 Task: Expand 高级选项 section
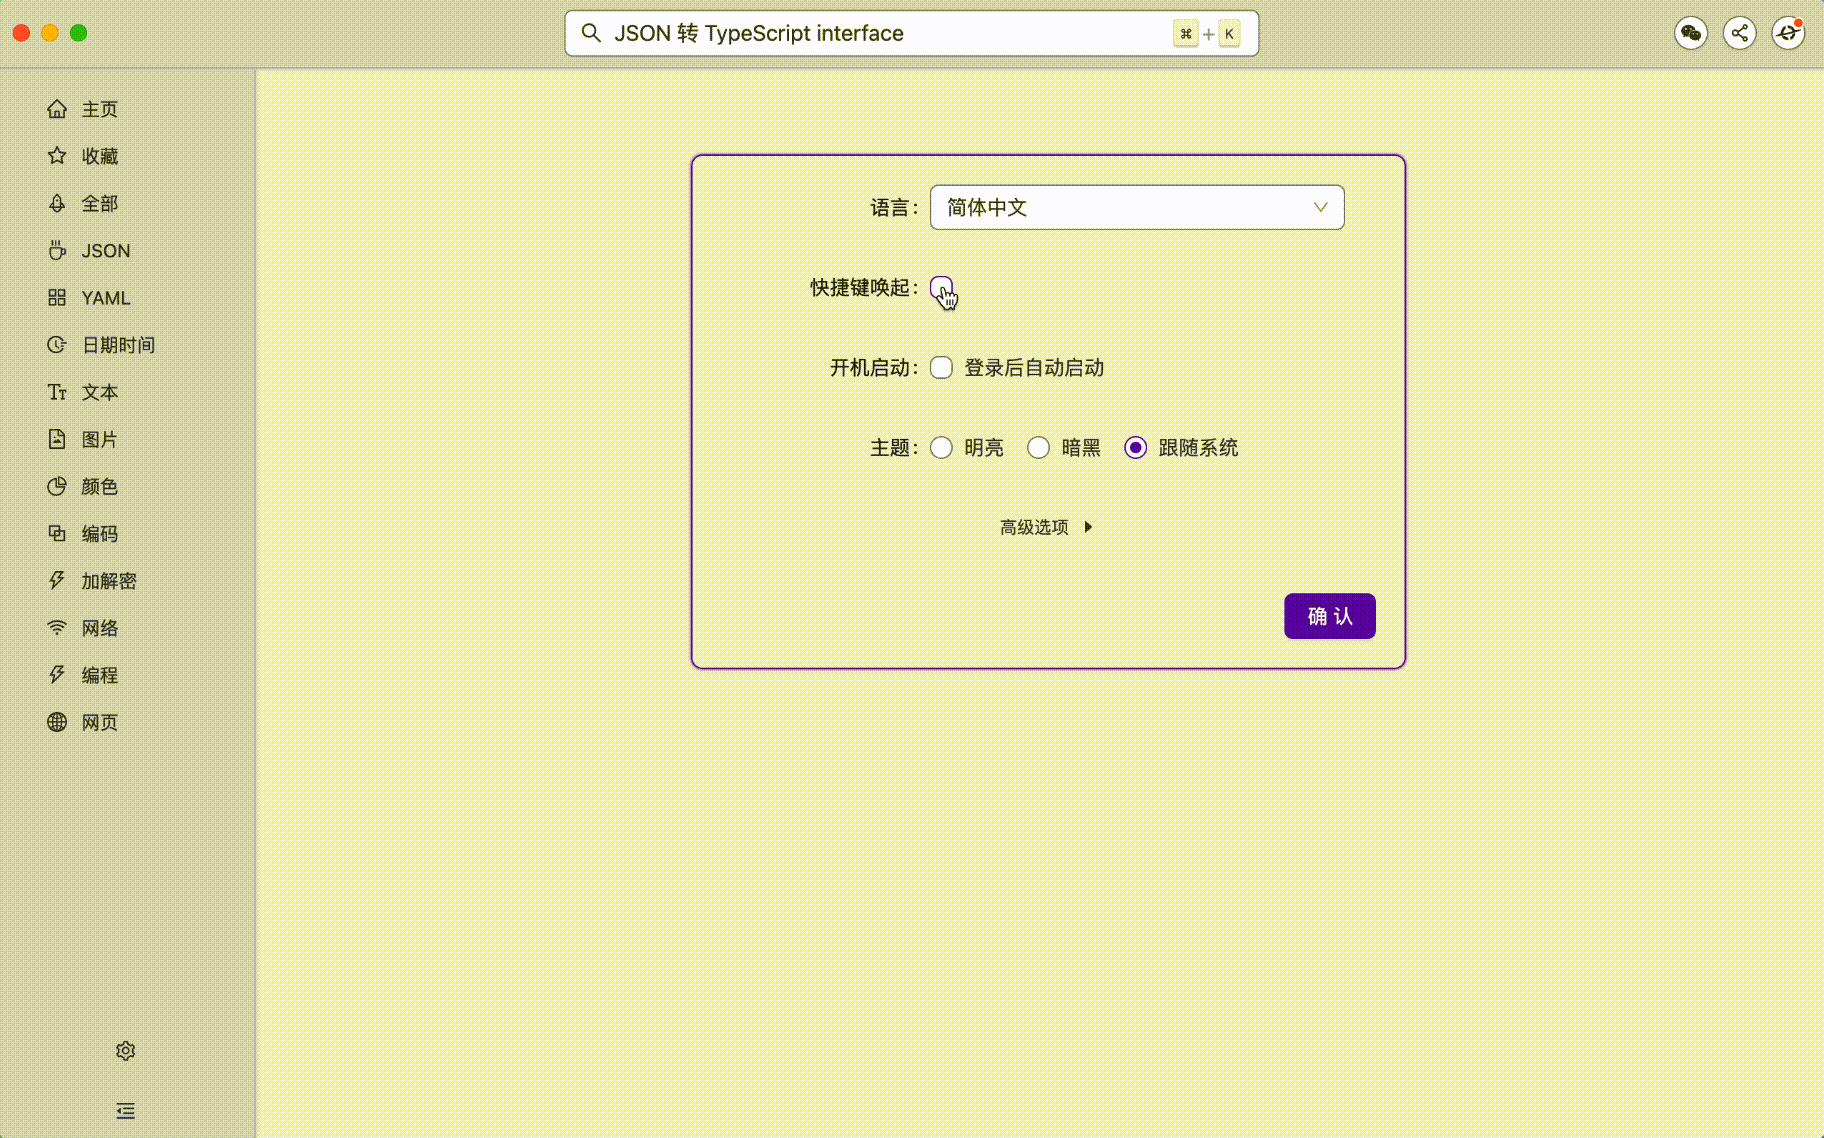point(1047,527)
